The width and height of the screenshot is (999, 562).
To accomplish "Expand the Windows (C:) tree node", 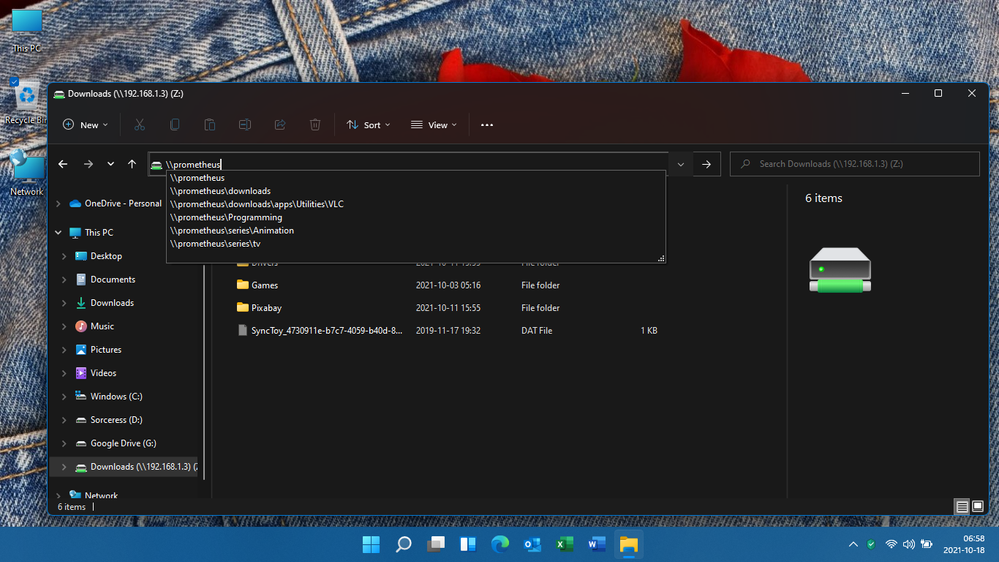I will 64,396.
